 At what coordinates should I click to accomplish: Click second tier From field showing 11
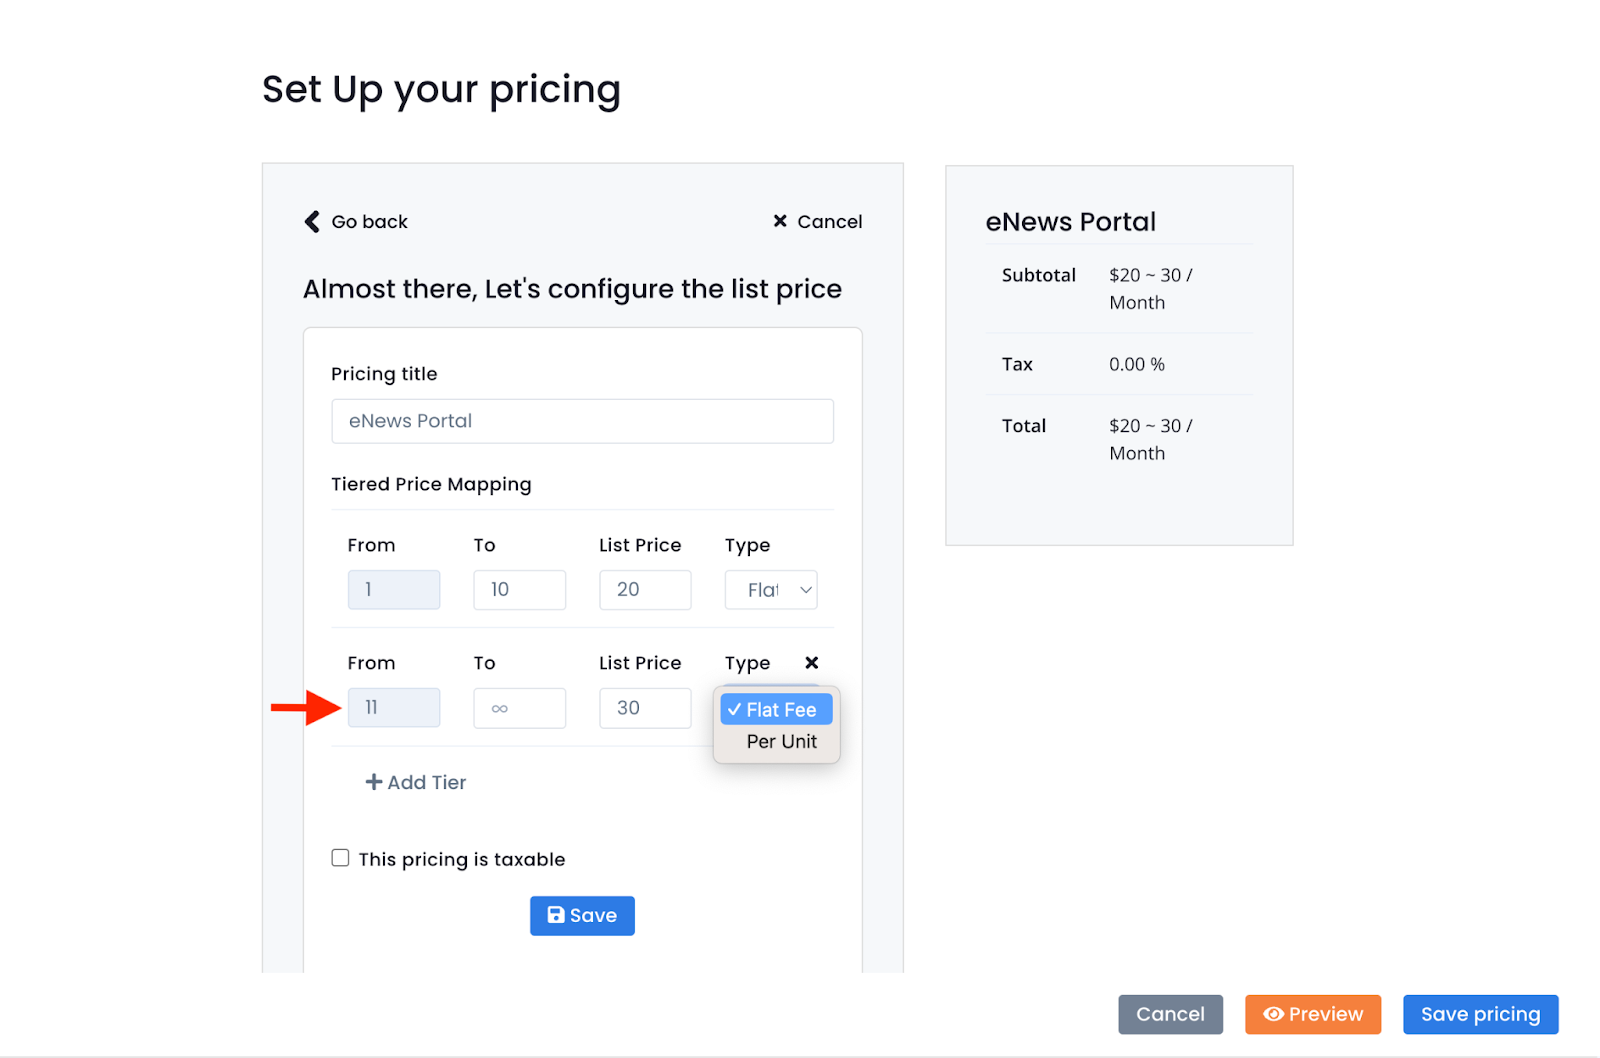[x=393, y=708]
